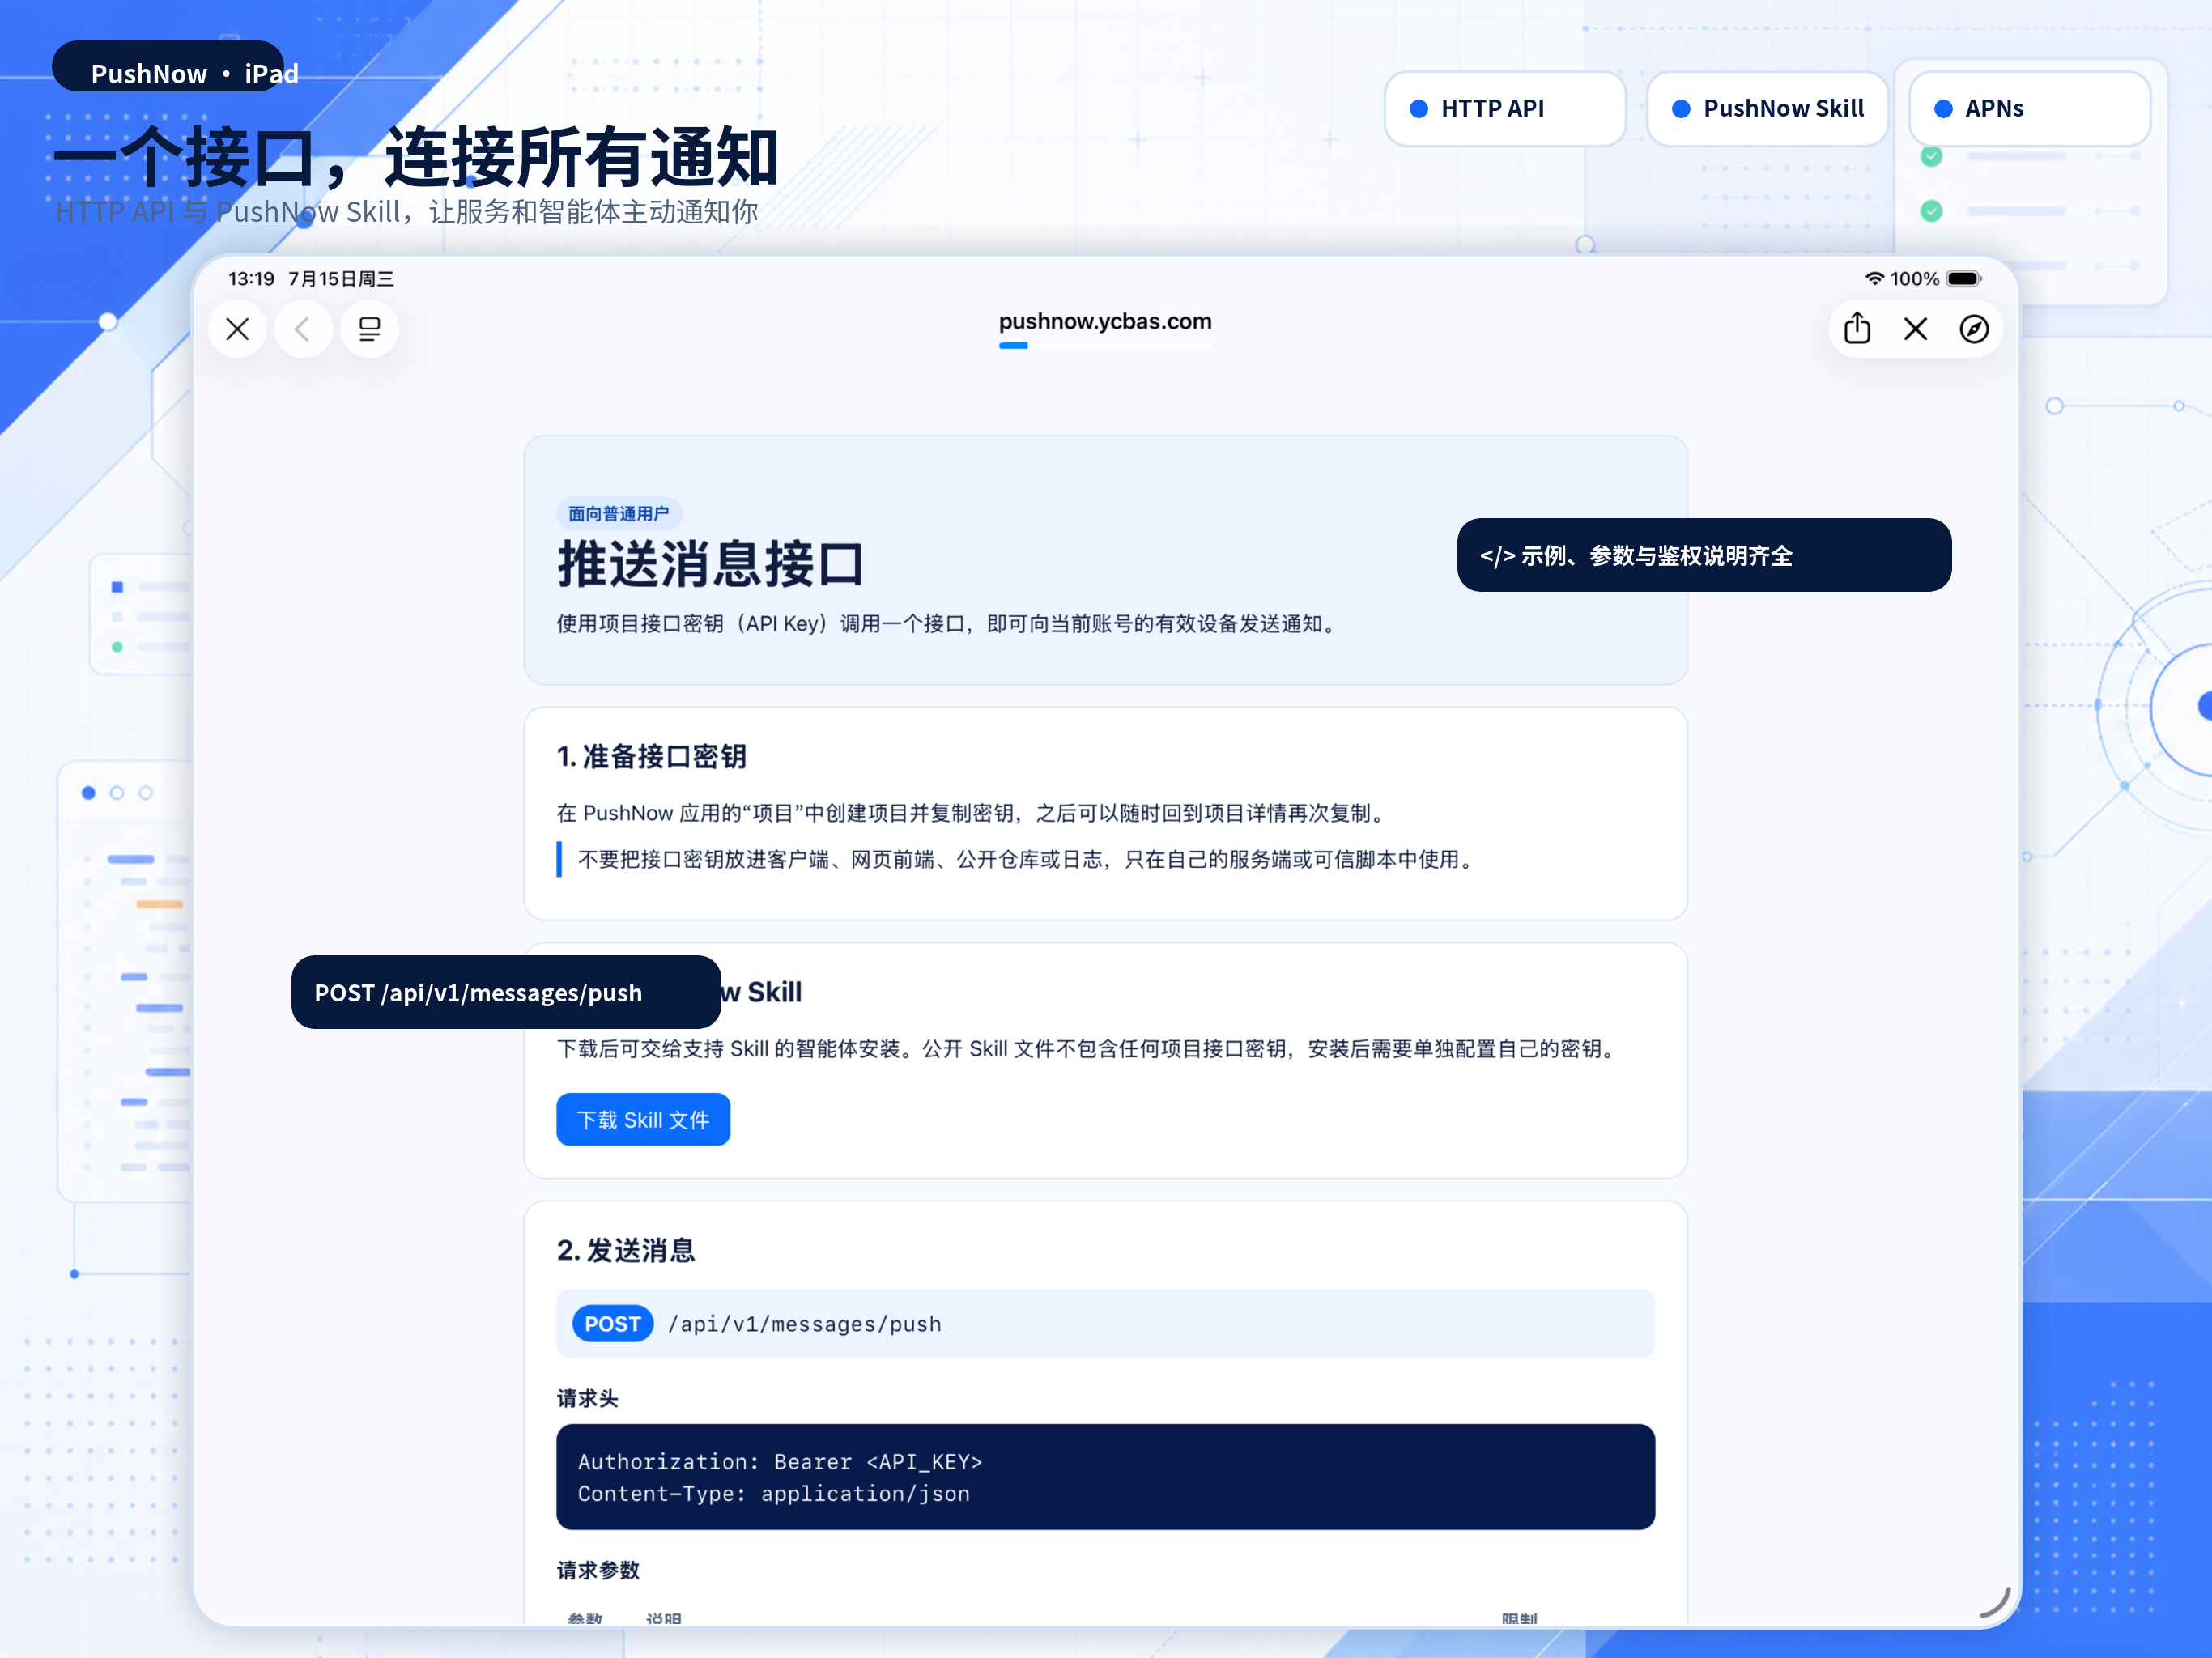Click the 2. 发送消息 heading
This screenshot has width=2212, height=1658.
pyautogui.click(x=625, y=1250)
